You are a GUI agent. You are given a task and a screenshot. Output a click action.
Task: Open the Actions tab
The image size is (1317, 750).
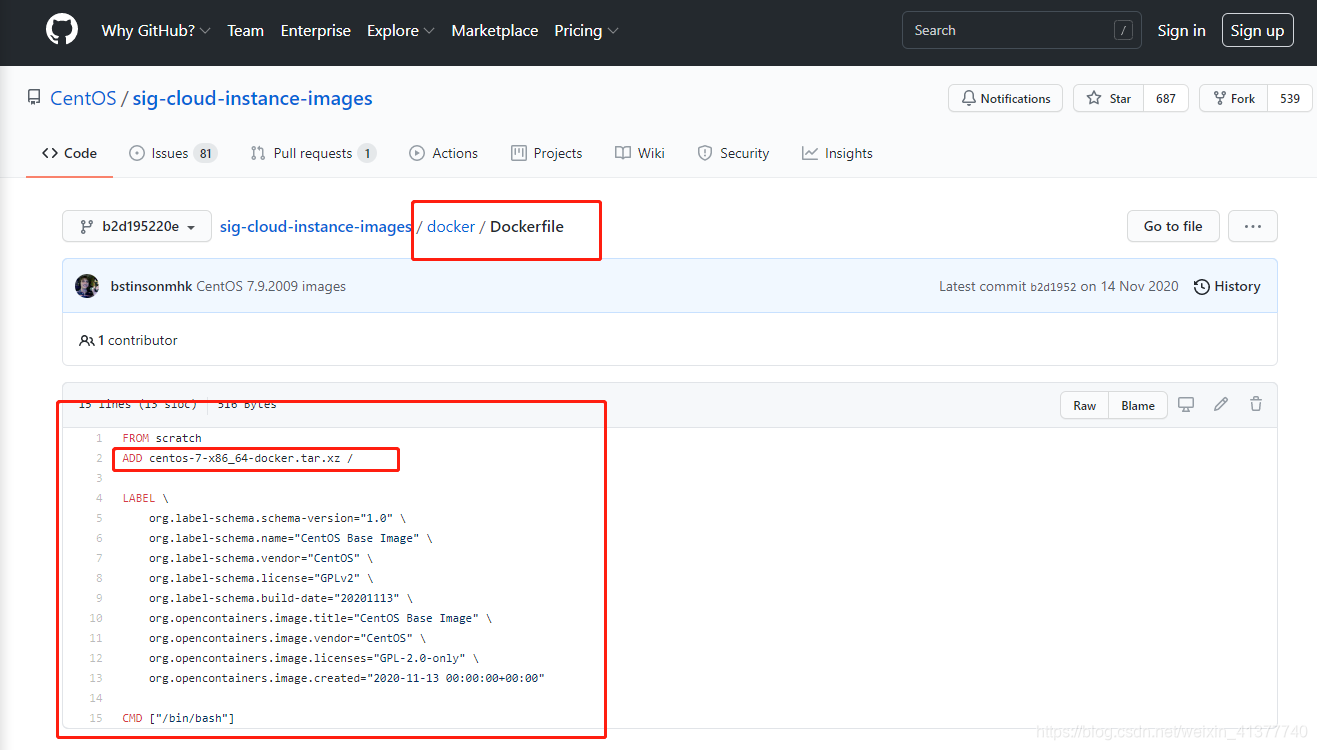click(x=443, y=153)
